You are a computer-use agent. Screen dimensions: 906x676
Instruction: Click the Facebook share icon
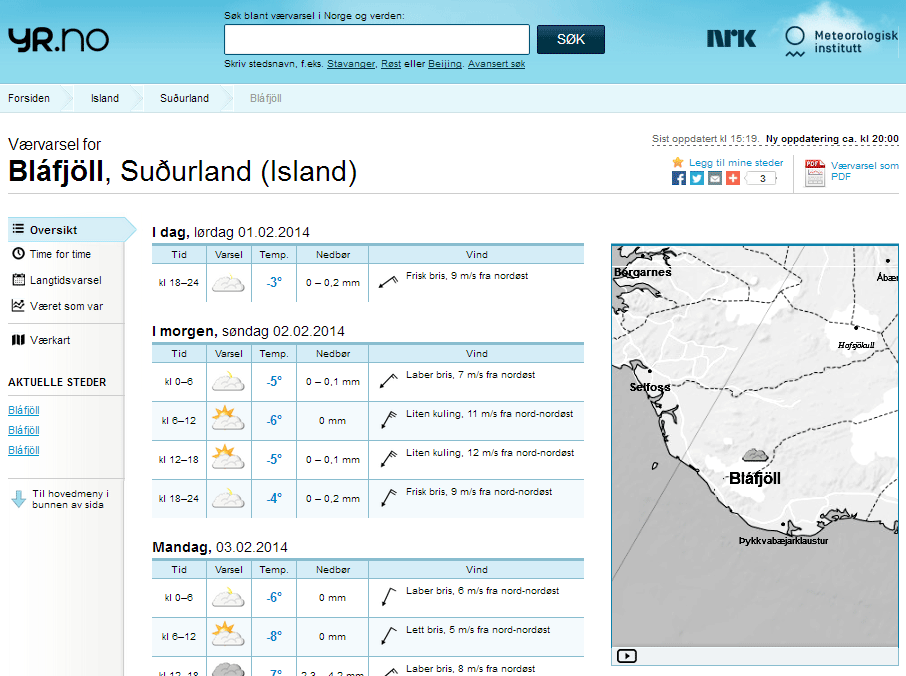tap(679, 178)
